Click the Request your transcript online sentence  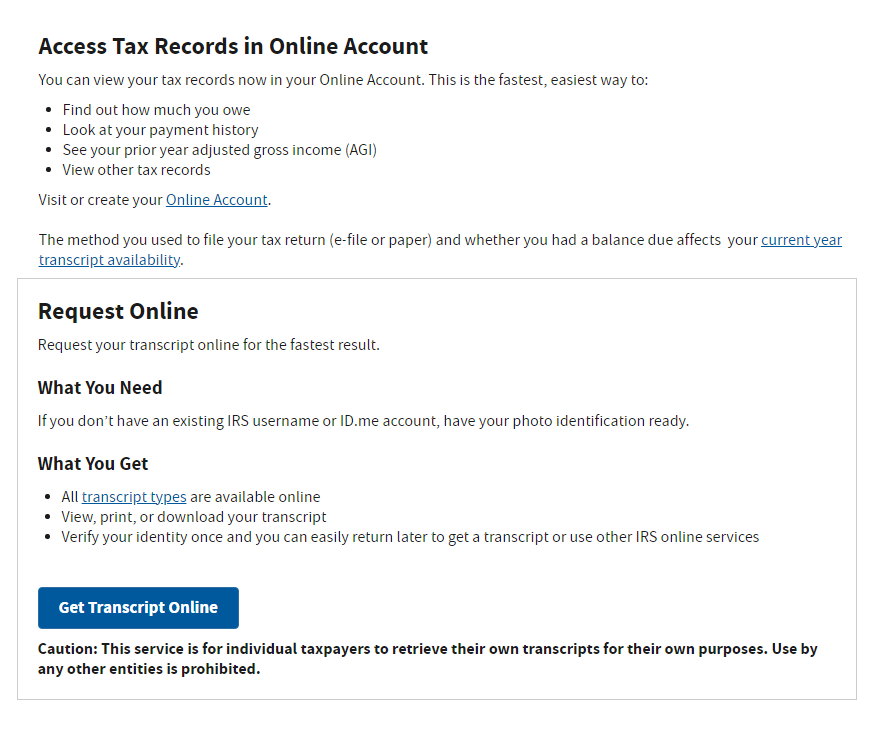208,345
